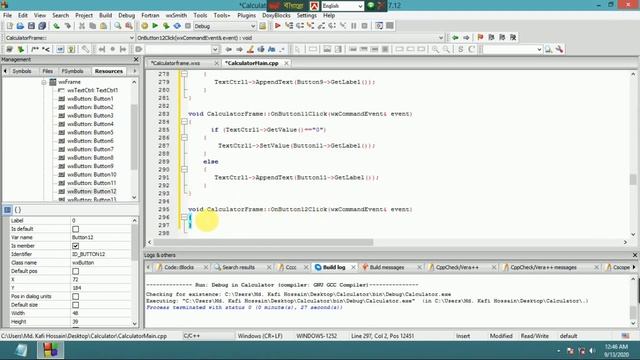Image resolution: width=640 pixels, height=360 pixels.
Task: Click the Highlight marker pen icon
Action: [250, 49]
